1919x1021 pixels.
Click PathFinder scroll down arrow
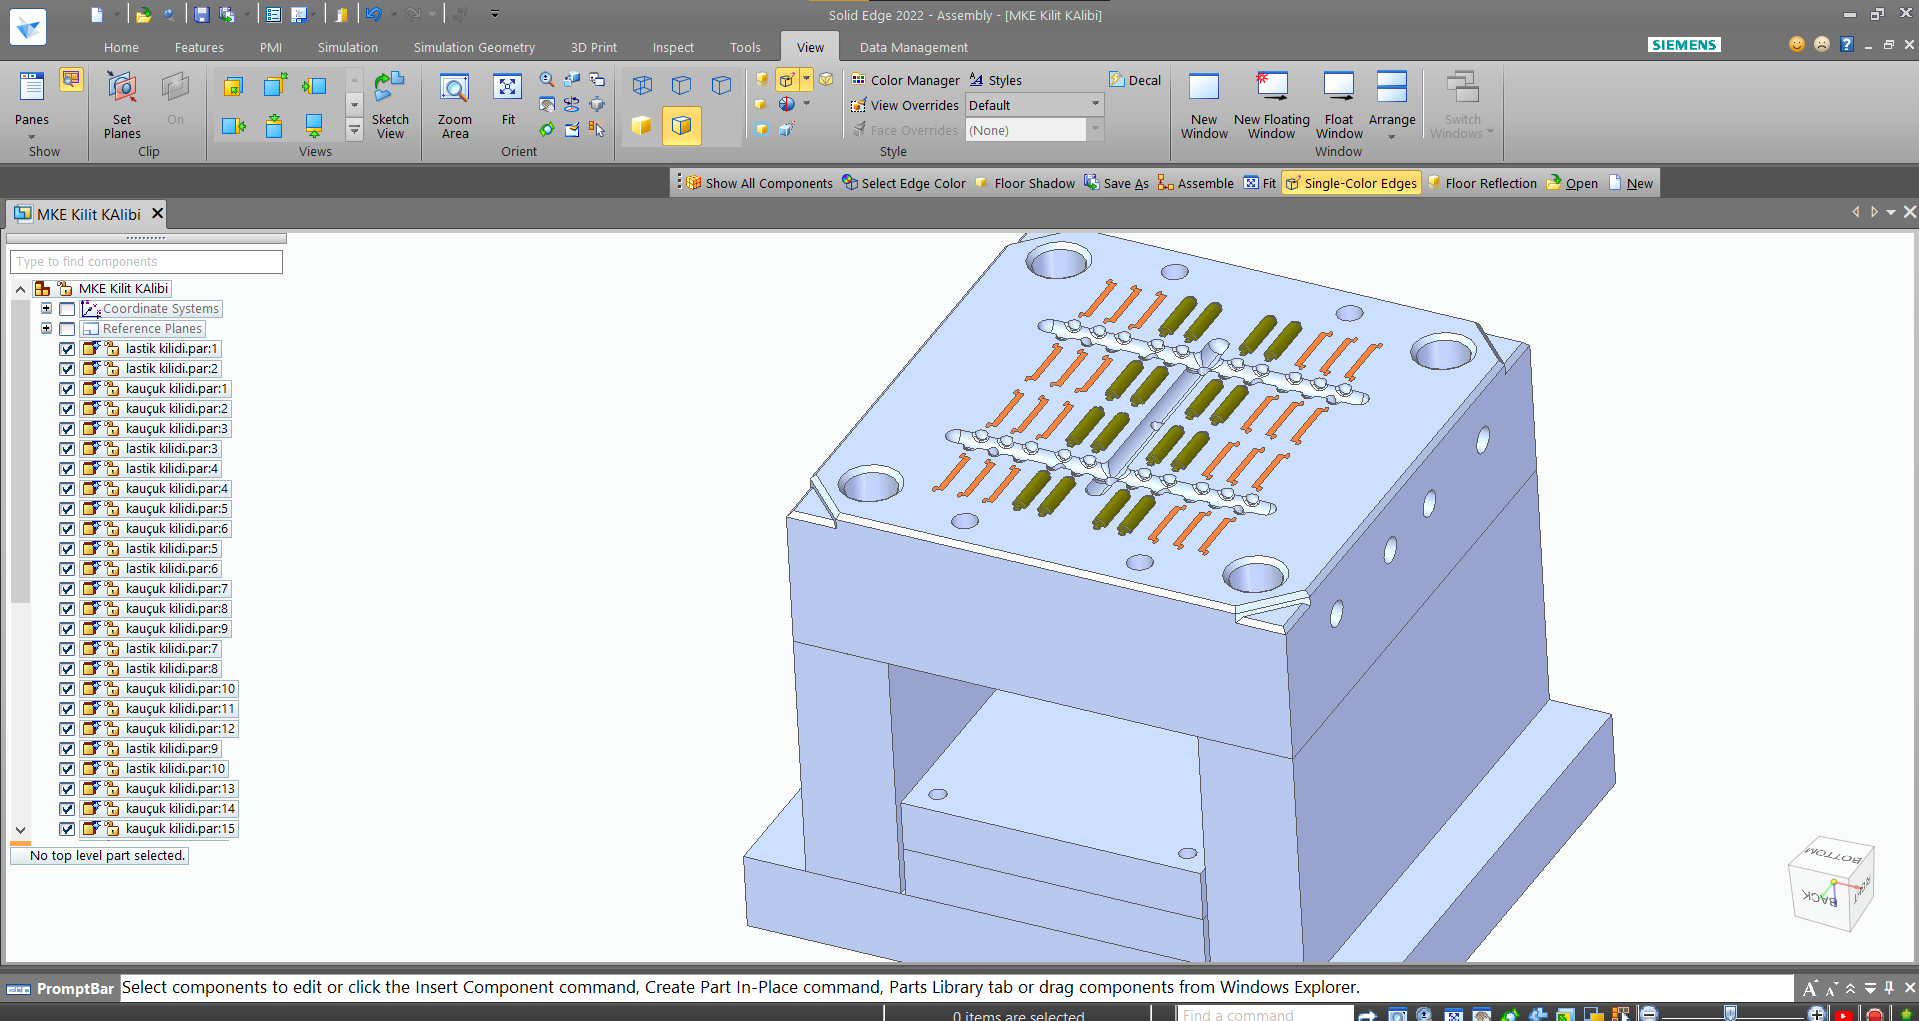(20, 830)
